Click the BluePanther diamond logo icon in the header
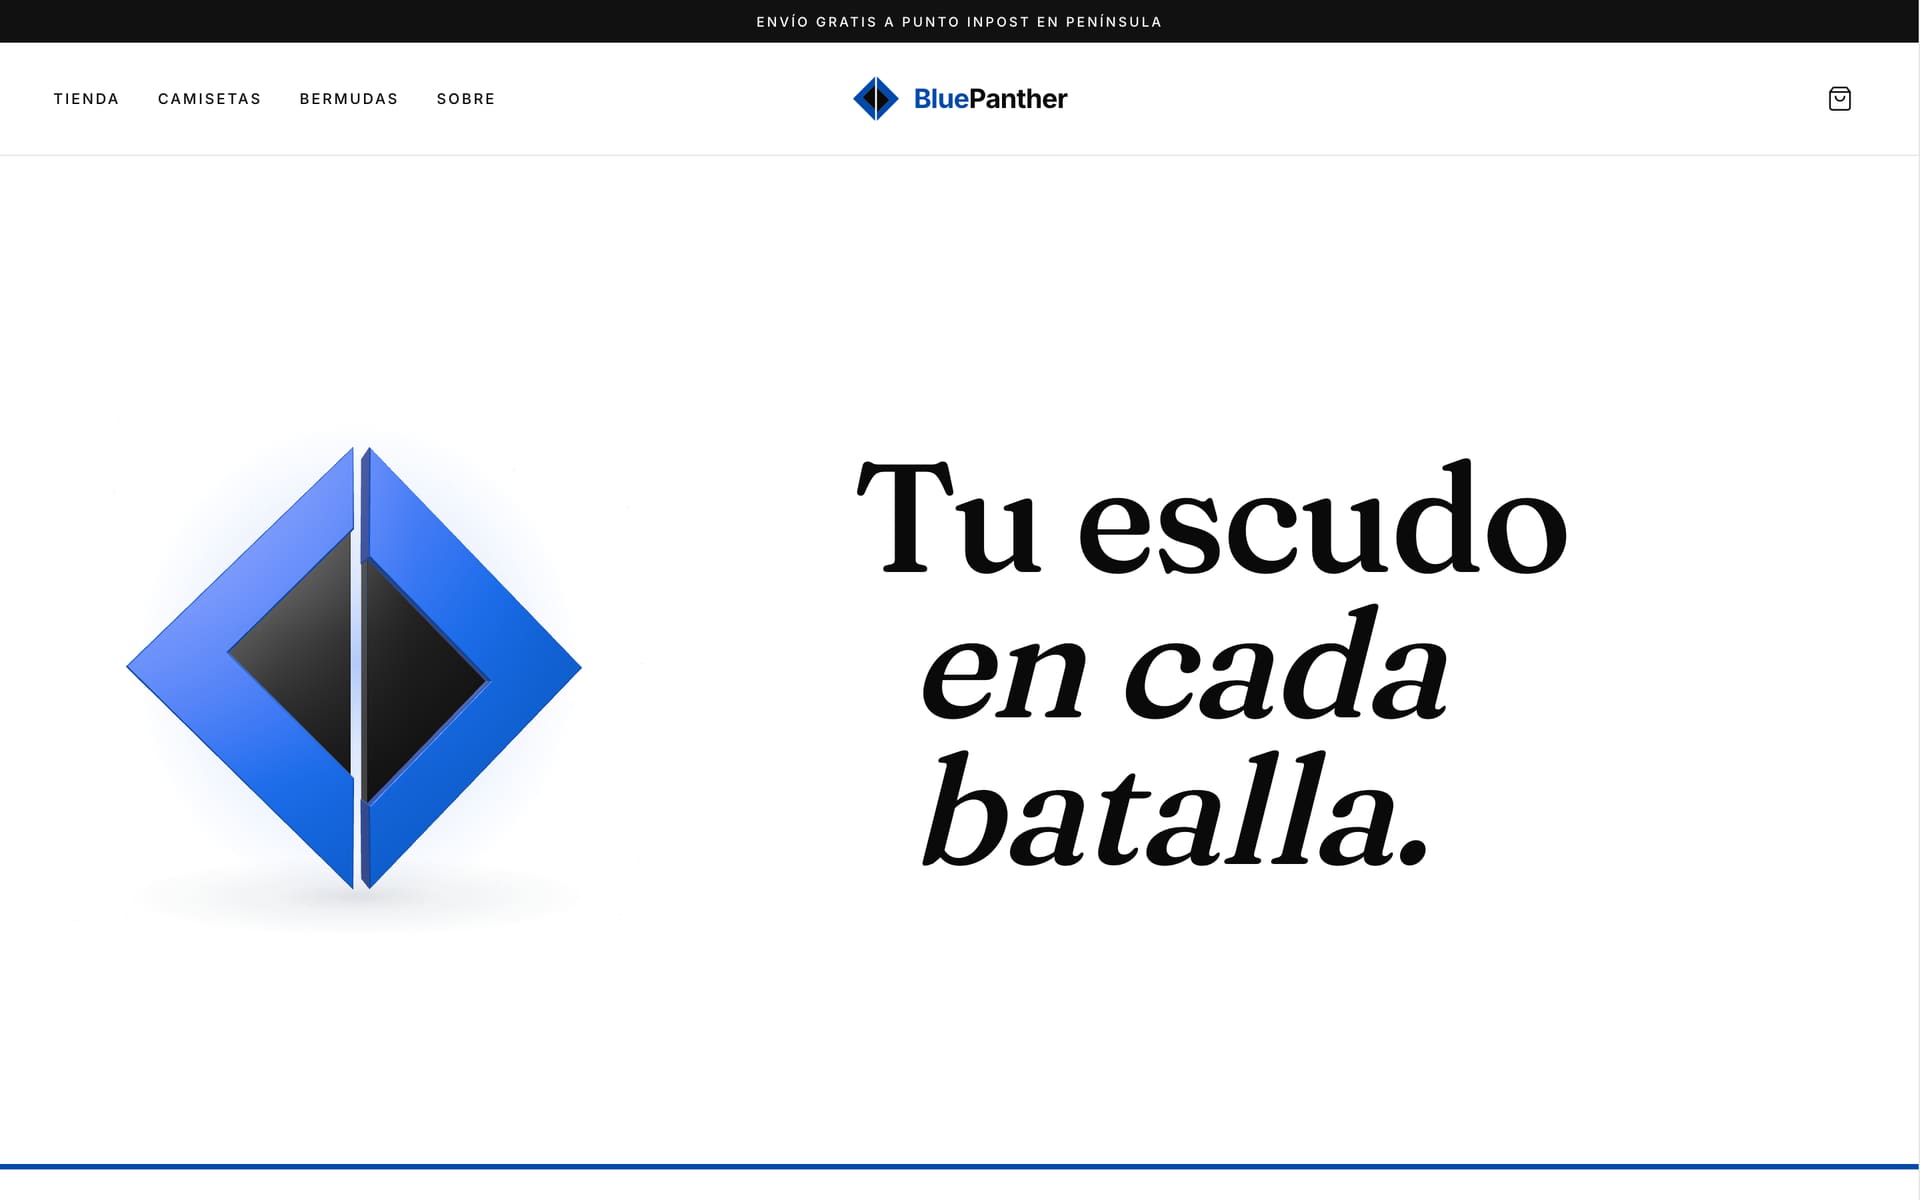The image size is (1920, 1200). point(876,98)
